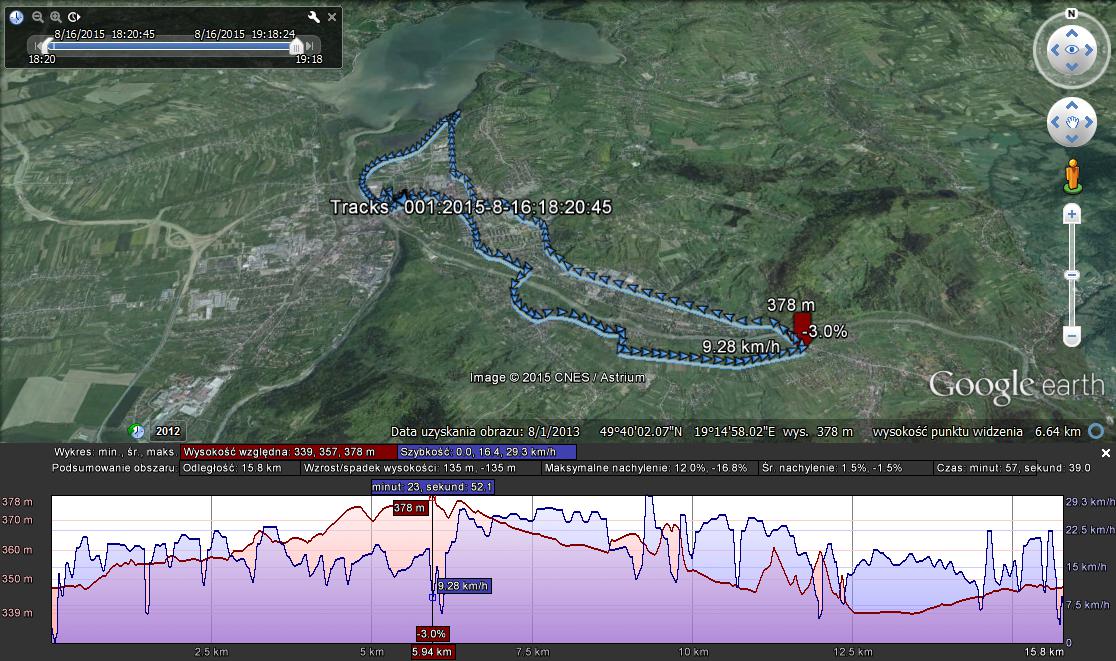The width and height of the screenshot is (1116, 661).
Task: Click the look-around eye control center
Action: point(1071,49)
